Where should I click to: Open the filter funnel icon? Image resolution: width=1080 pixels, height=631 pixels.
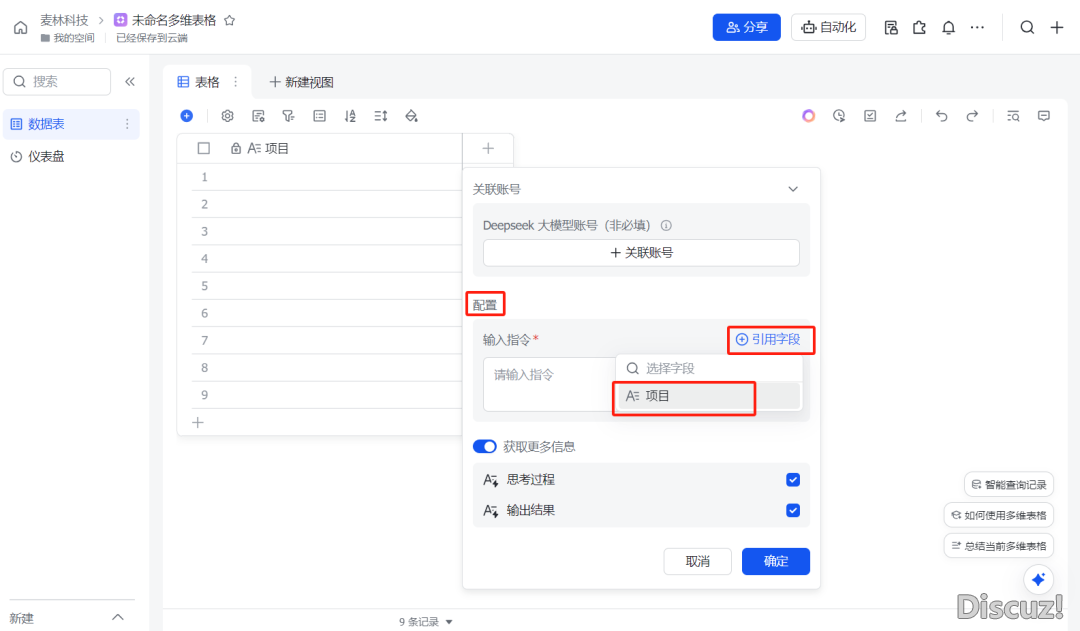[289, 116]
